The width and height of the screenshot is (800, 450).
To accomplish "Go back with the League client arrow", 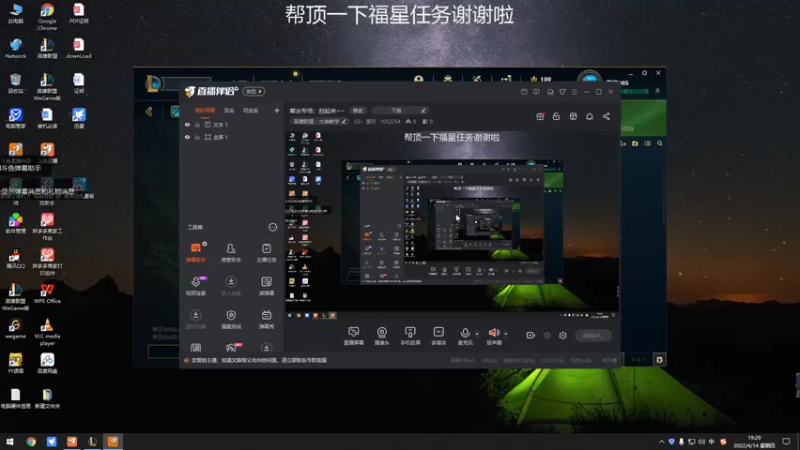I will (149, 111).
